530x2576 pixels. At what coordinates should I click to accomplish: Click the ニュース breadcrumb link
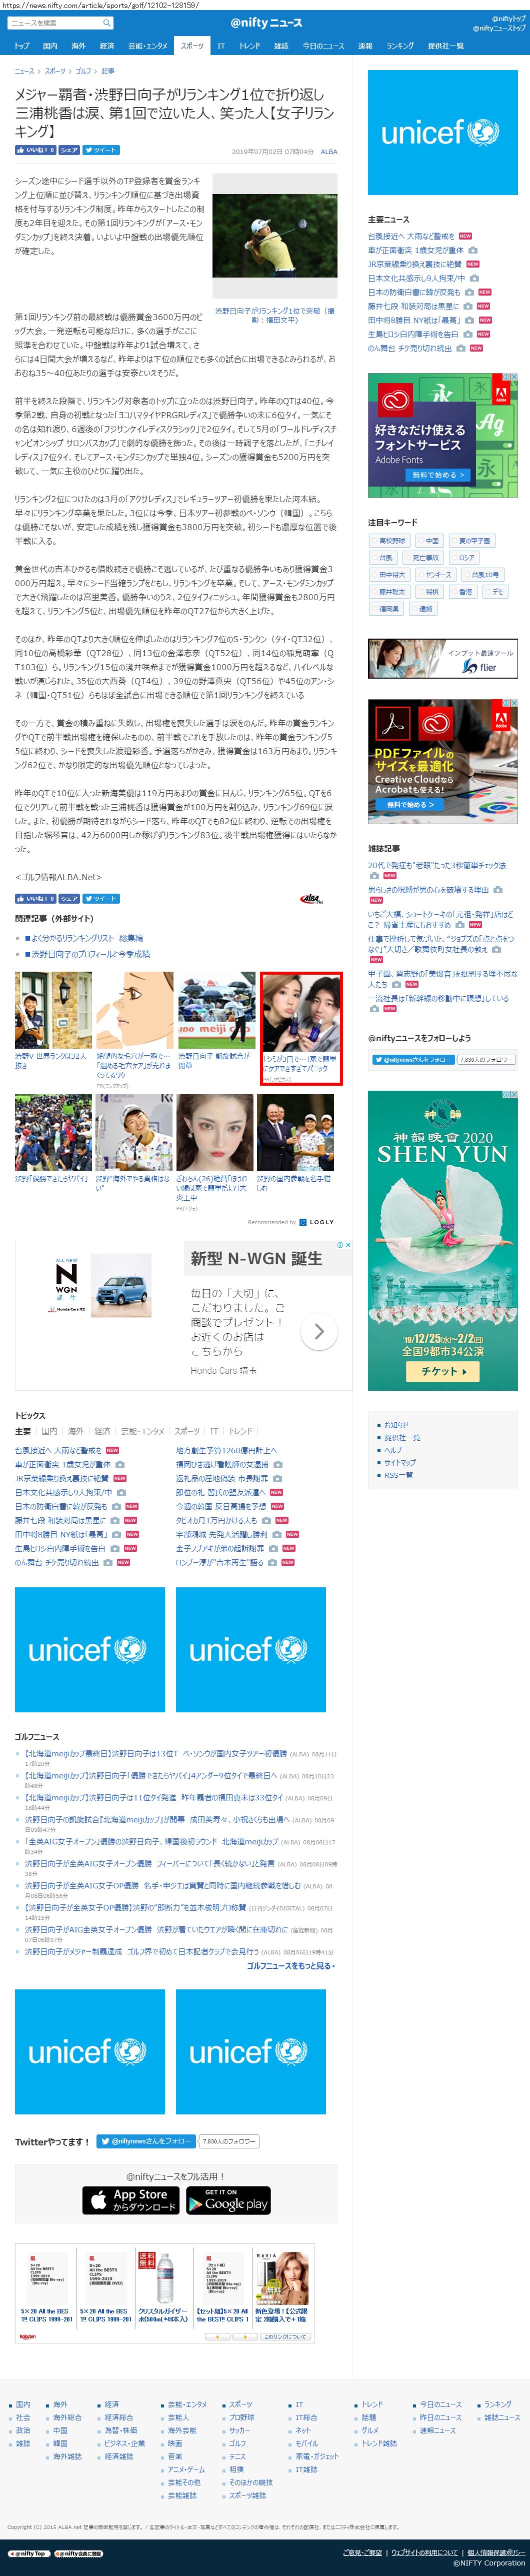point(24,71)
